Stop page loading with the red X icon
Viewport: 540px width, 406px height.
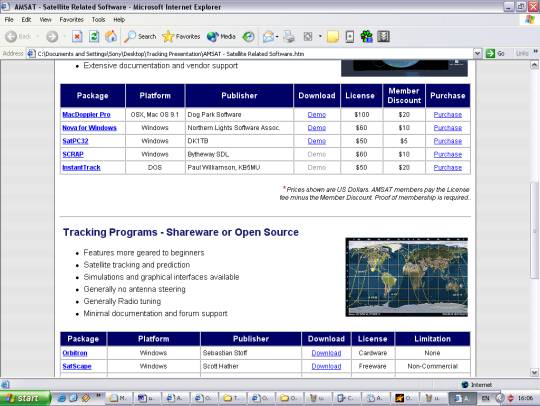tap(77, 37)
